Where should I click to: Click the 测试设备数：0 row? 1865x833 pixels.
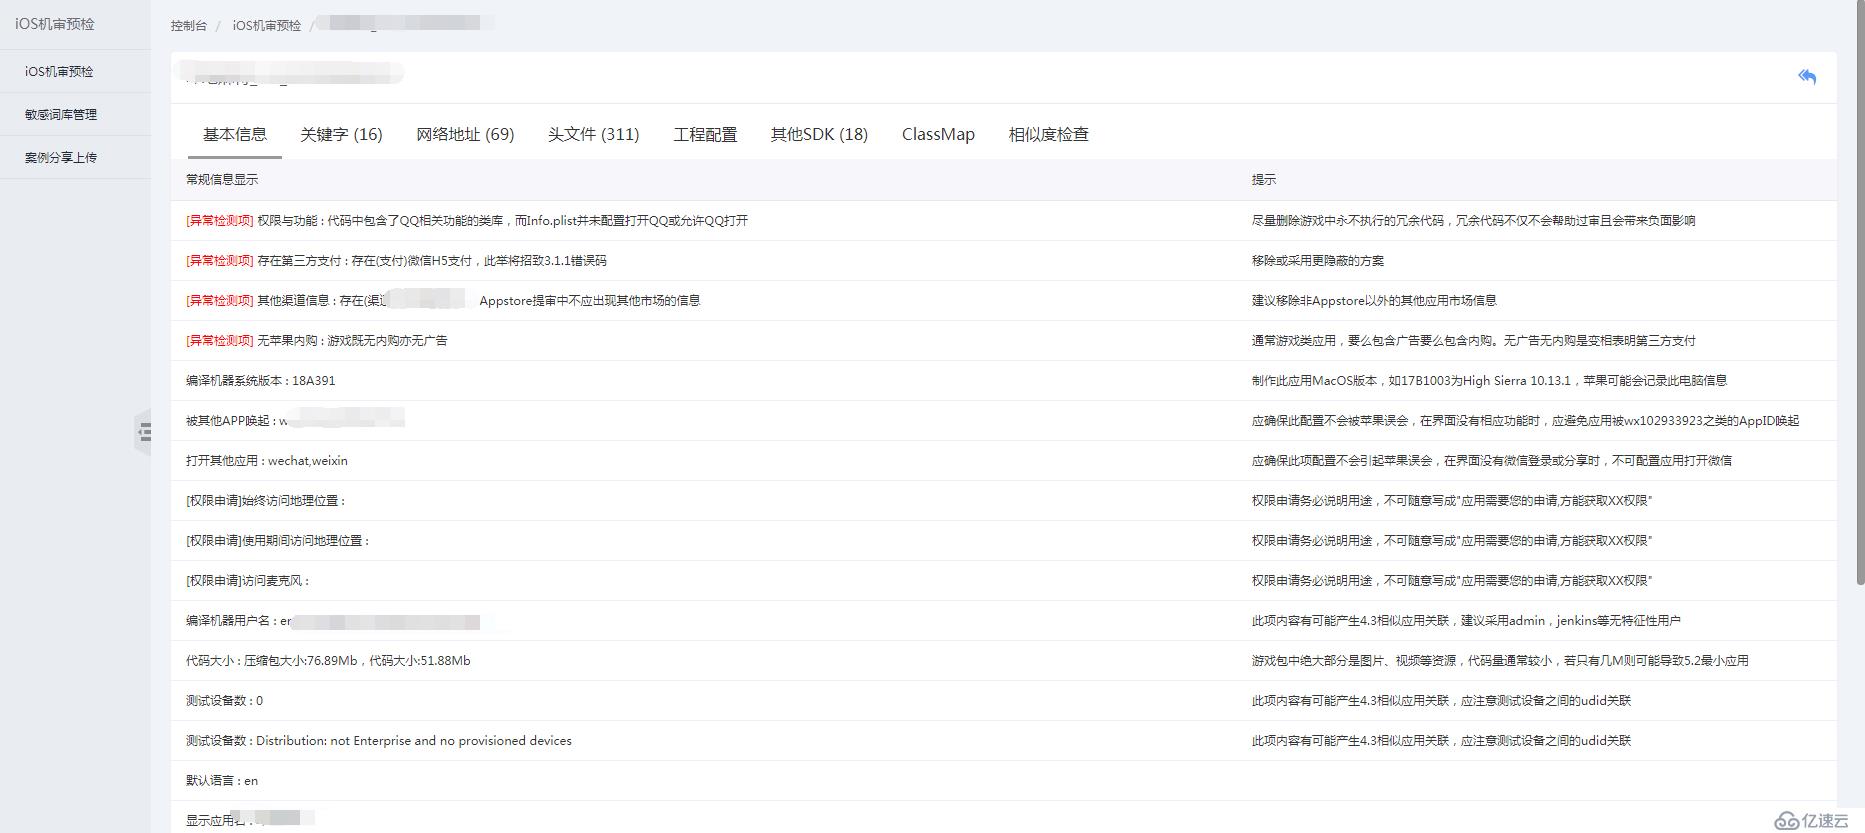[x=1004, y=701]
